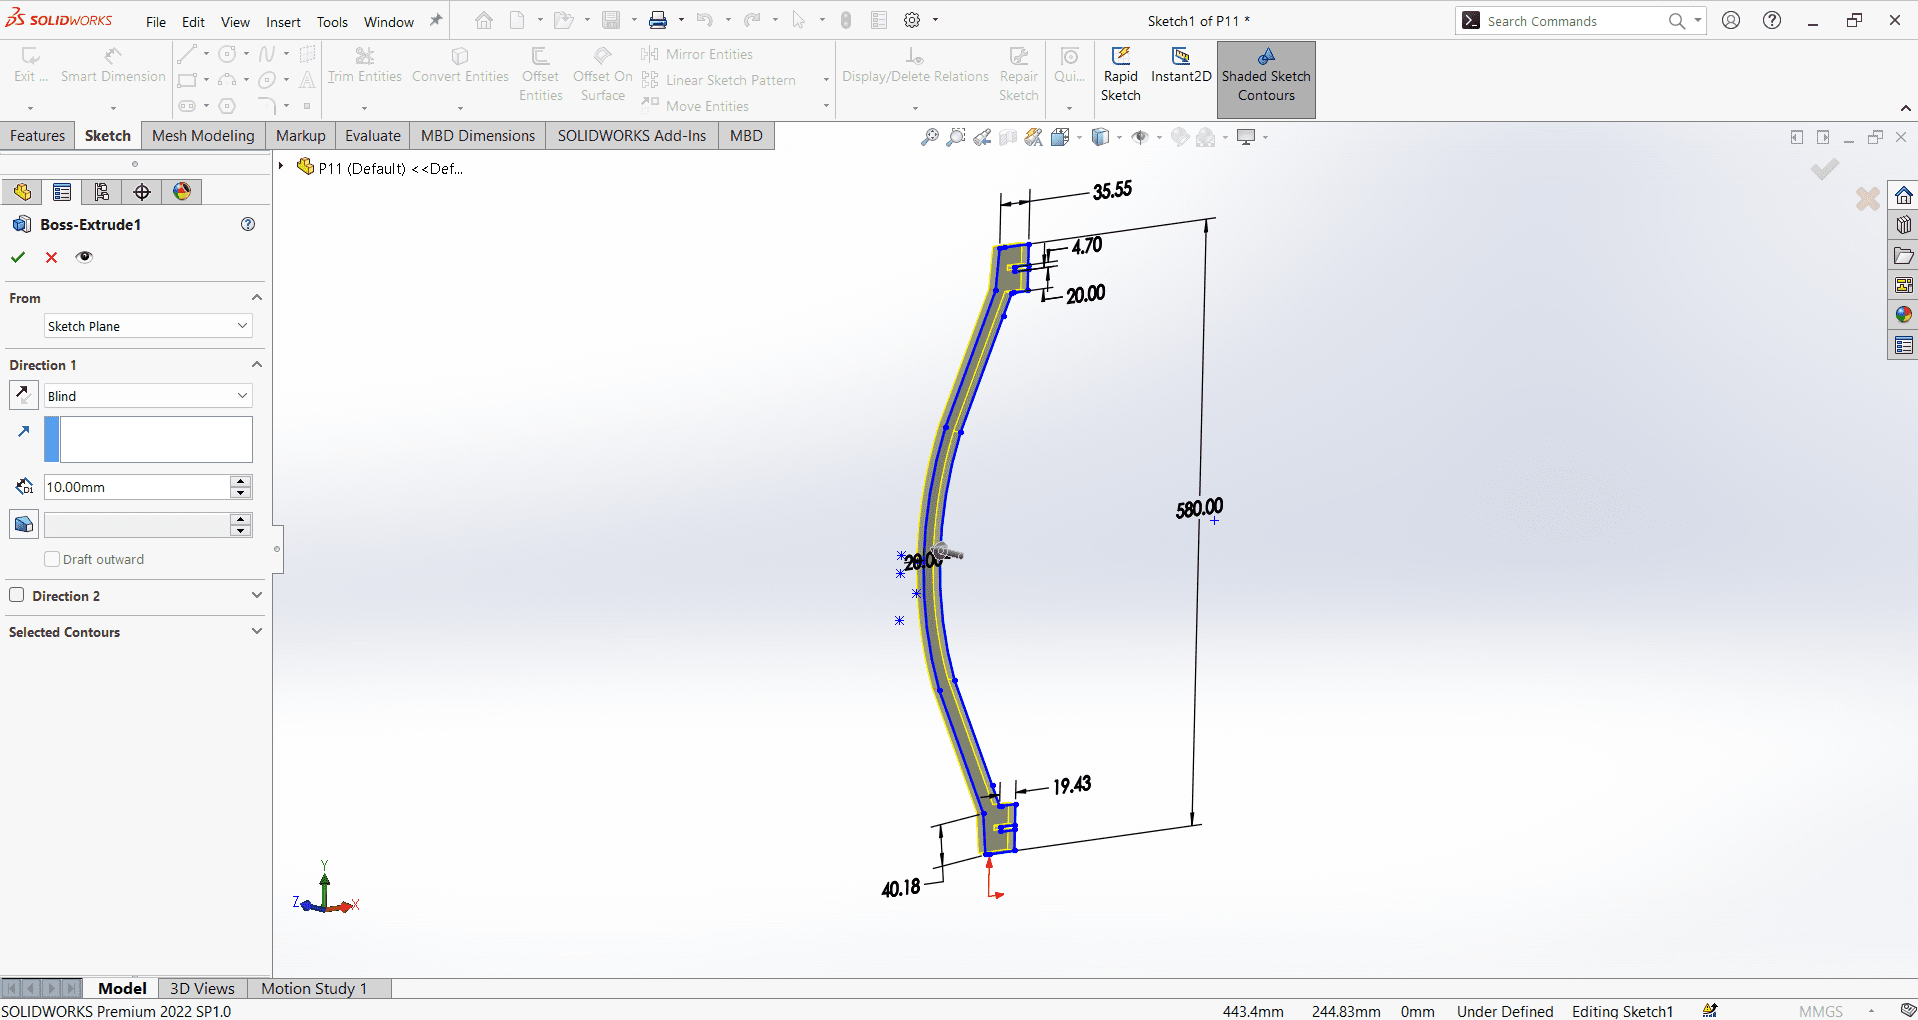Open the Appearances task pane icon

click(x=1903, y=315)
